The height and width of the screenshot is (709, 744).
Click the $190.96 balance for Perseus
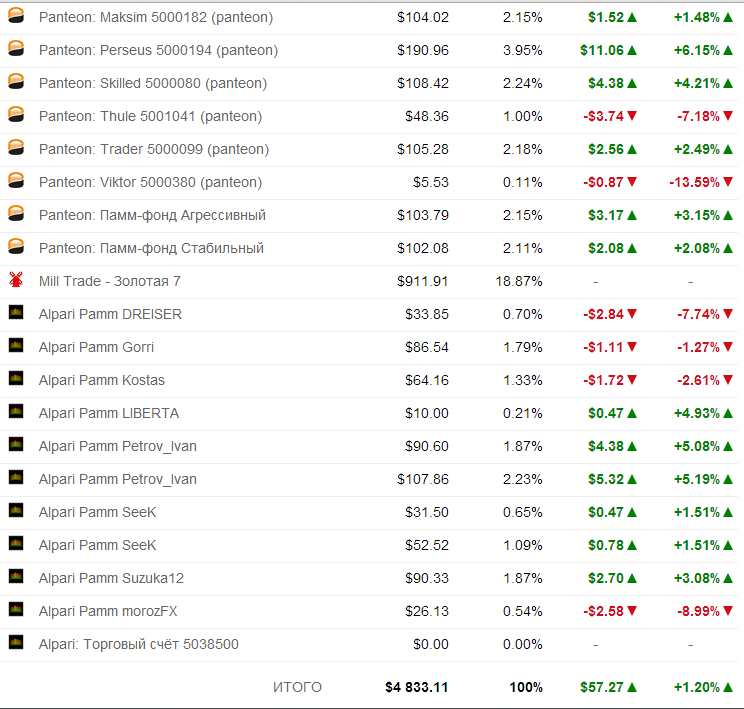click(423, 50)
